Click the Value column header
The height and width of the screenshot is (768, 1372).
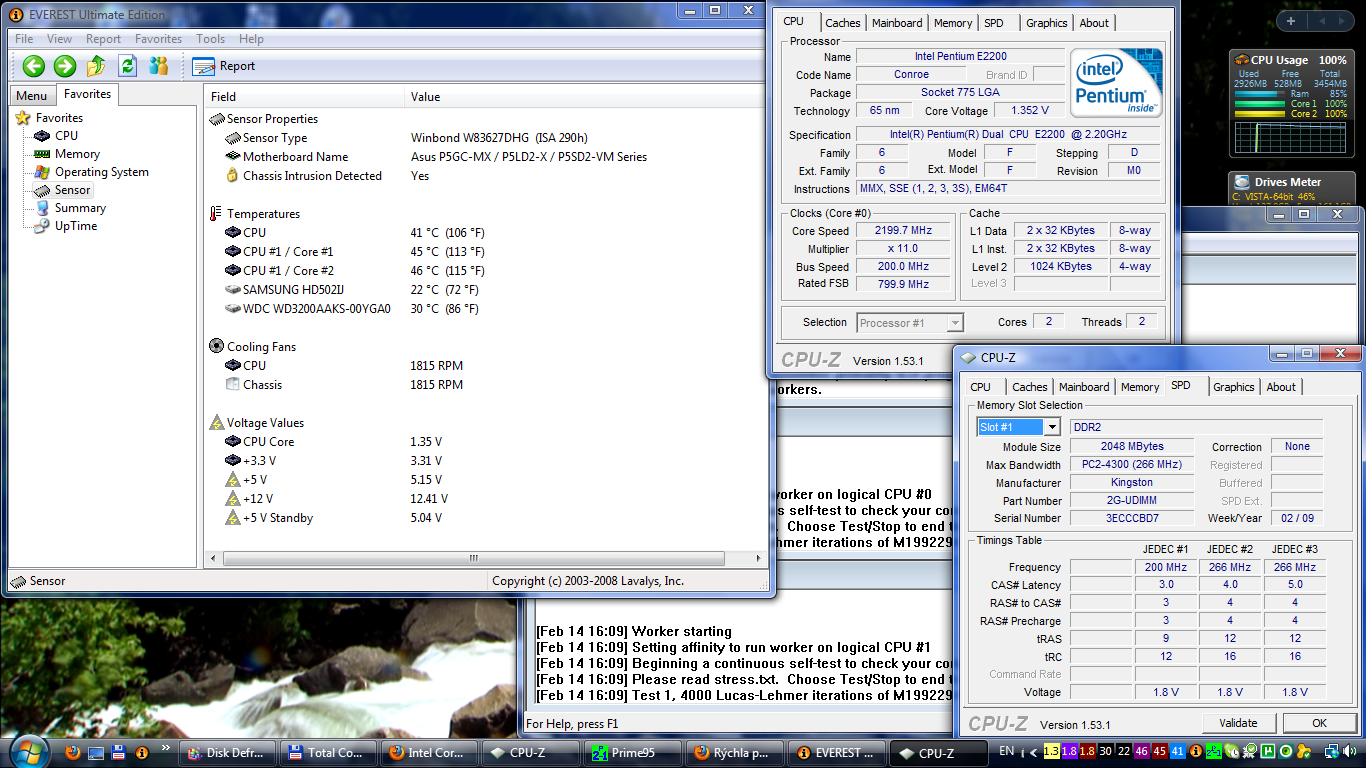(x=585, y=97)
